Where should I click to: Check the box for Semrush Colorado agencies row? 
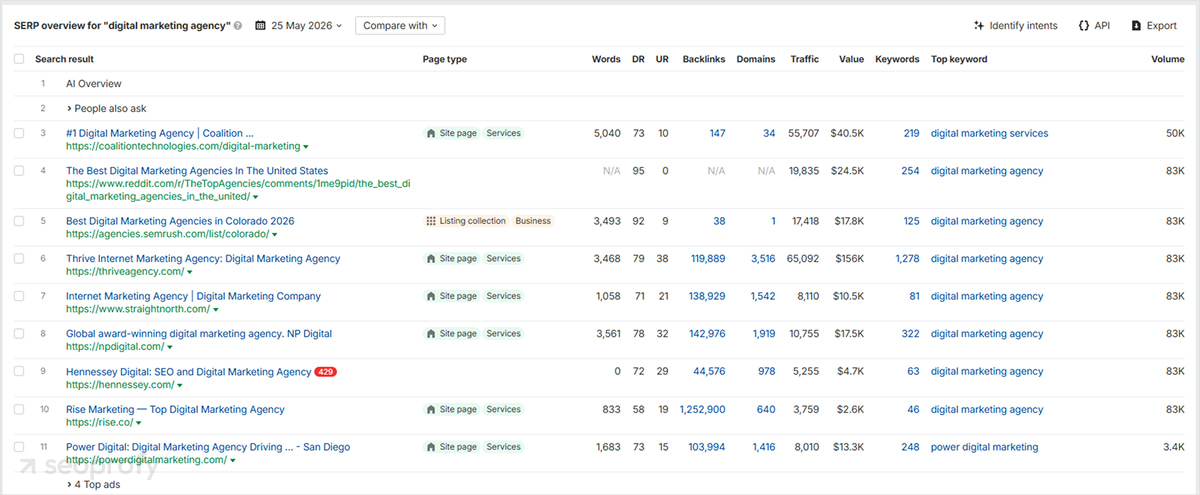coord(20,221)
